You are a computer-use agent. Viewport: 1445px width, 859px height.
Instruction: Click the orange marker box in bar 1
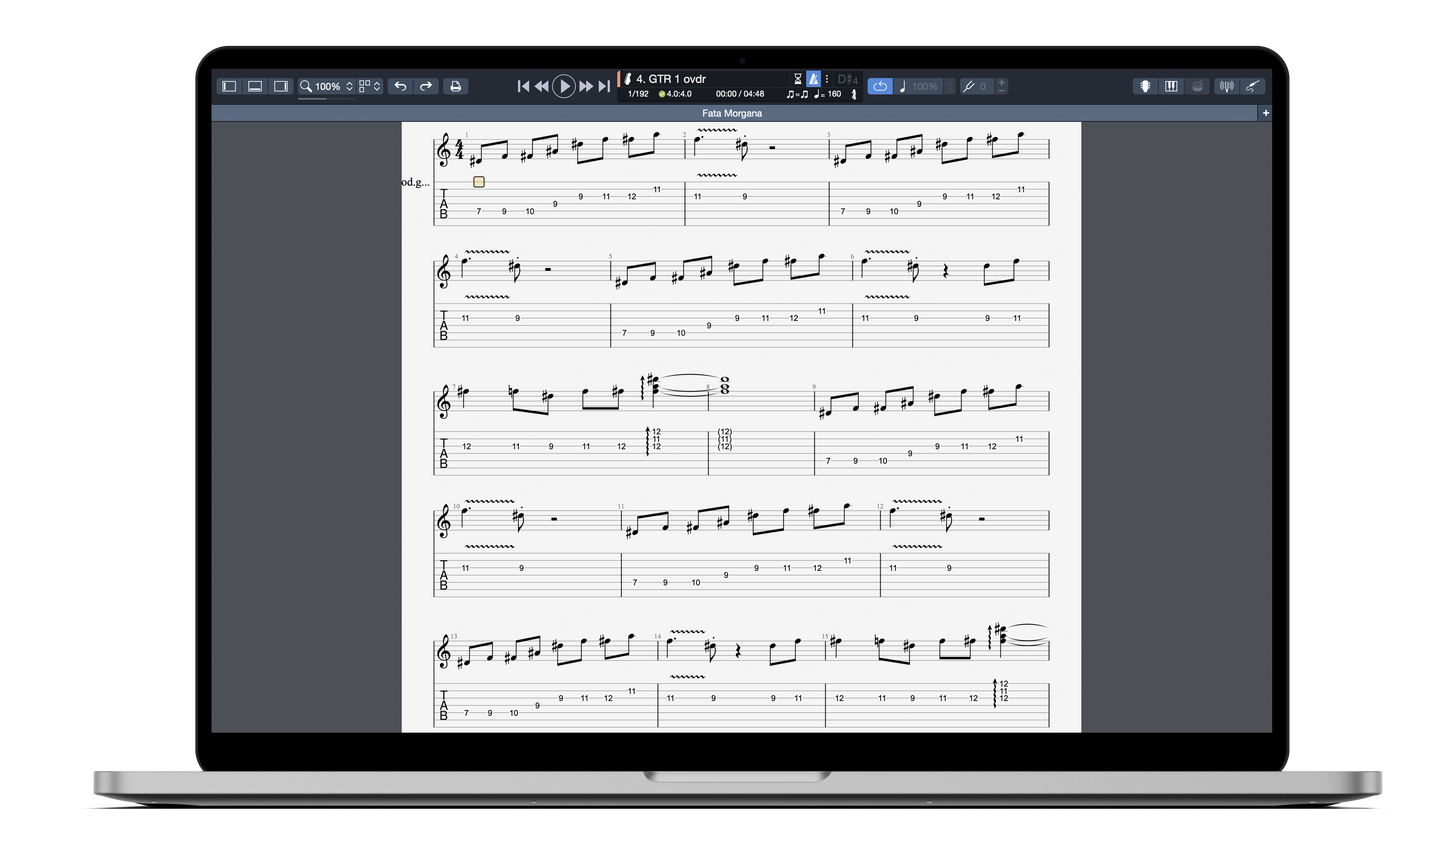click(479, 182)
